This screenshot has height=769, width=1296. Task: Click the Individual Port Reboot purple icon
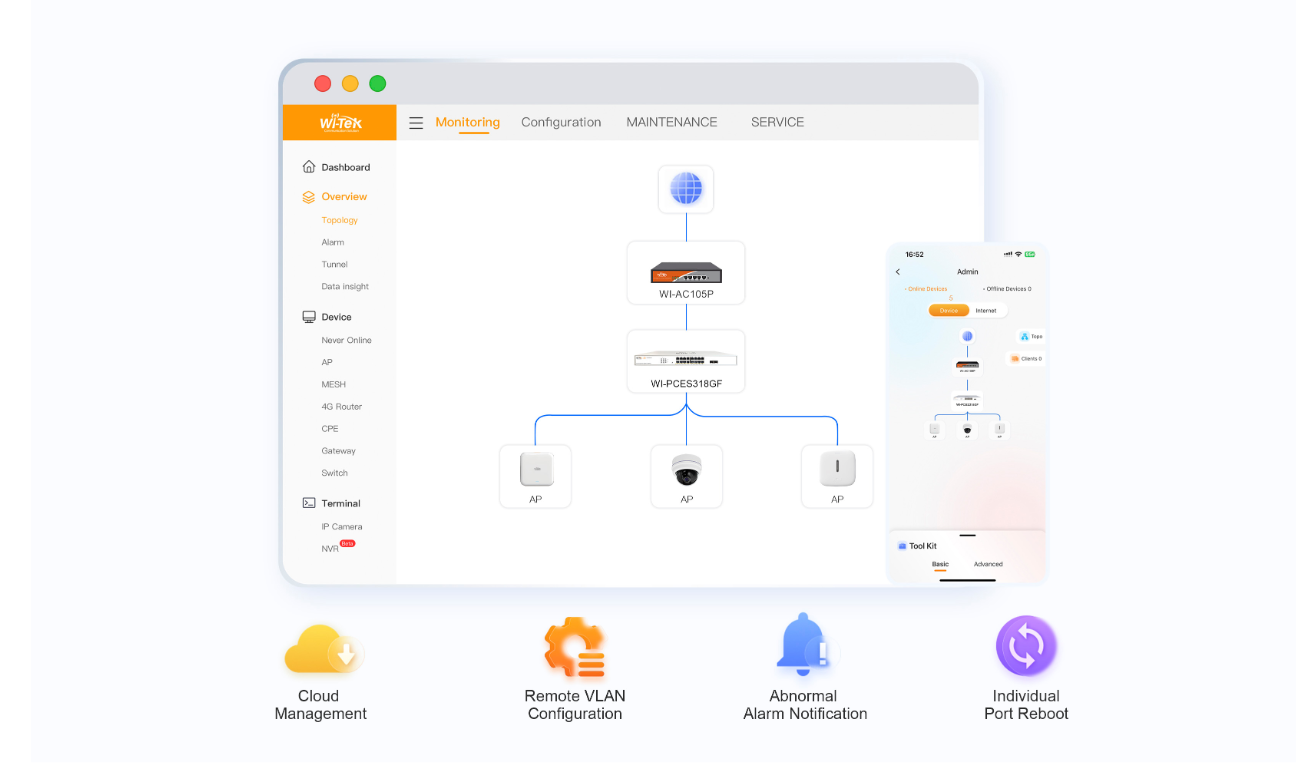[x=1026, y=646]
